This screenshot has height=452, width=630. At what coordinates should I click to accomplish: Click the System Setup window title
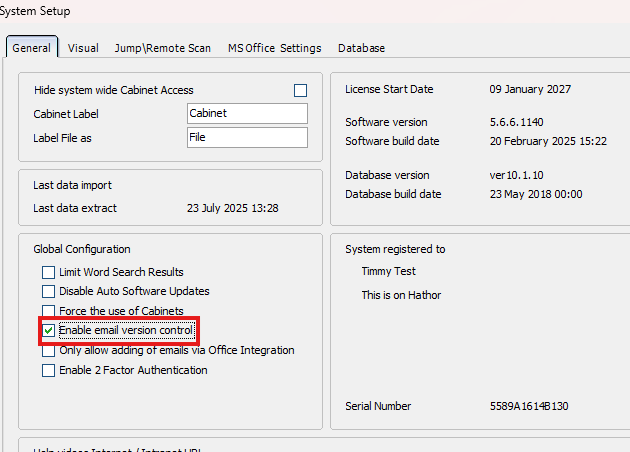(35, 11)
